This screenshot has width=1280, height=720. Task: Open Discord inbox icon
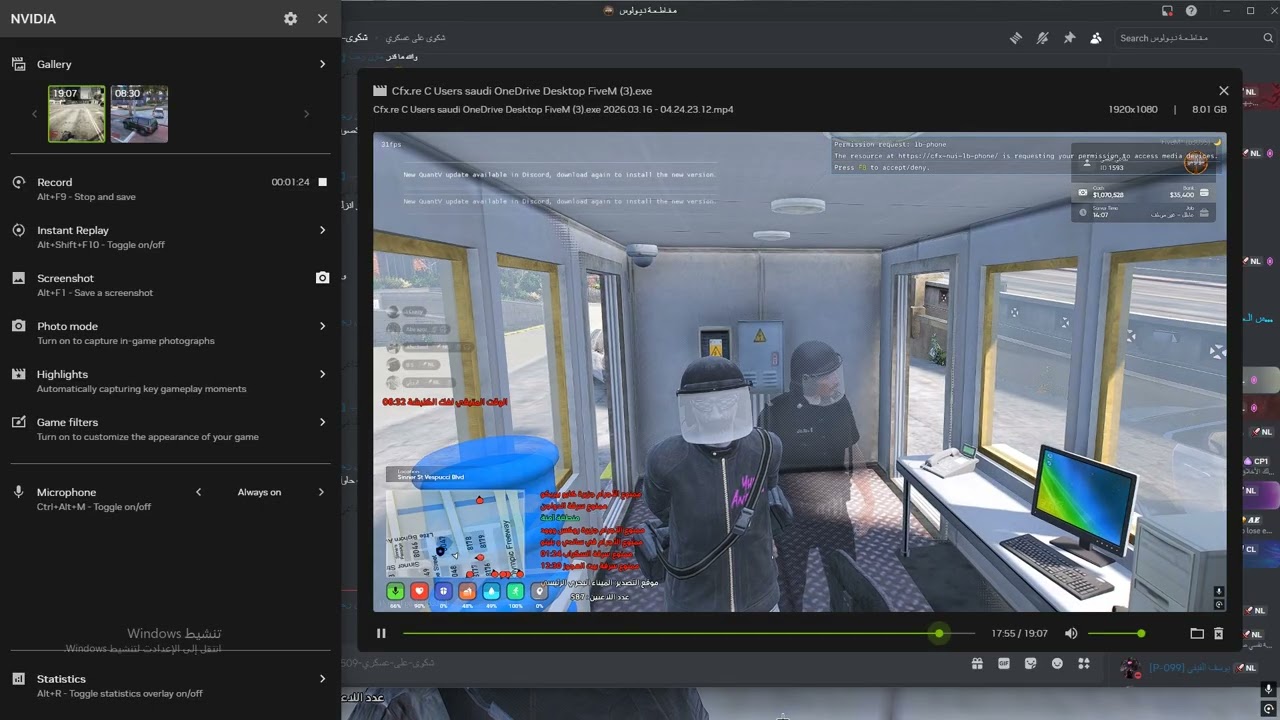[x=1167, y=11]
